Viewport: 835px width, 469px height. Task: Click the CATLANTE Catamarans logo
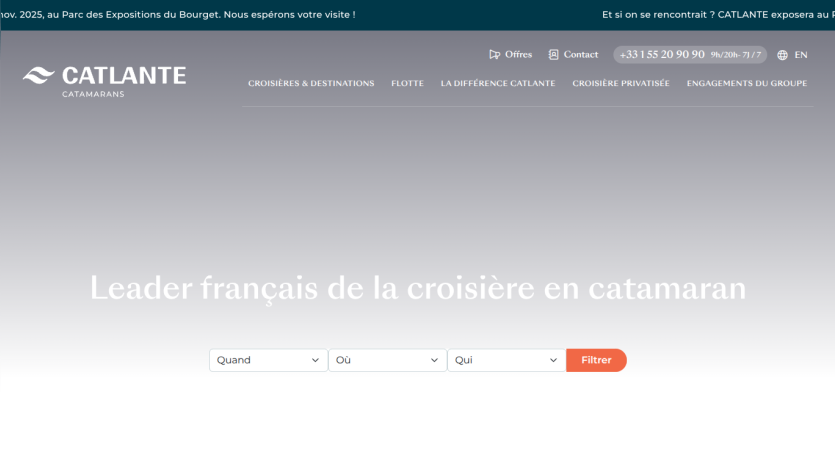104,81
